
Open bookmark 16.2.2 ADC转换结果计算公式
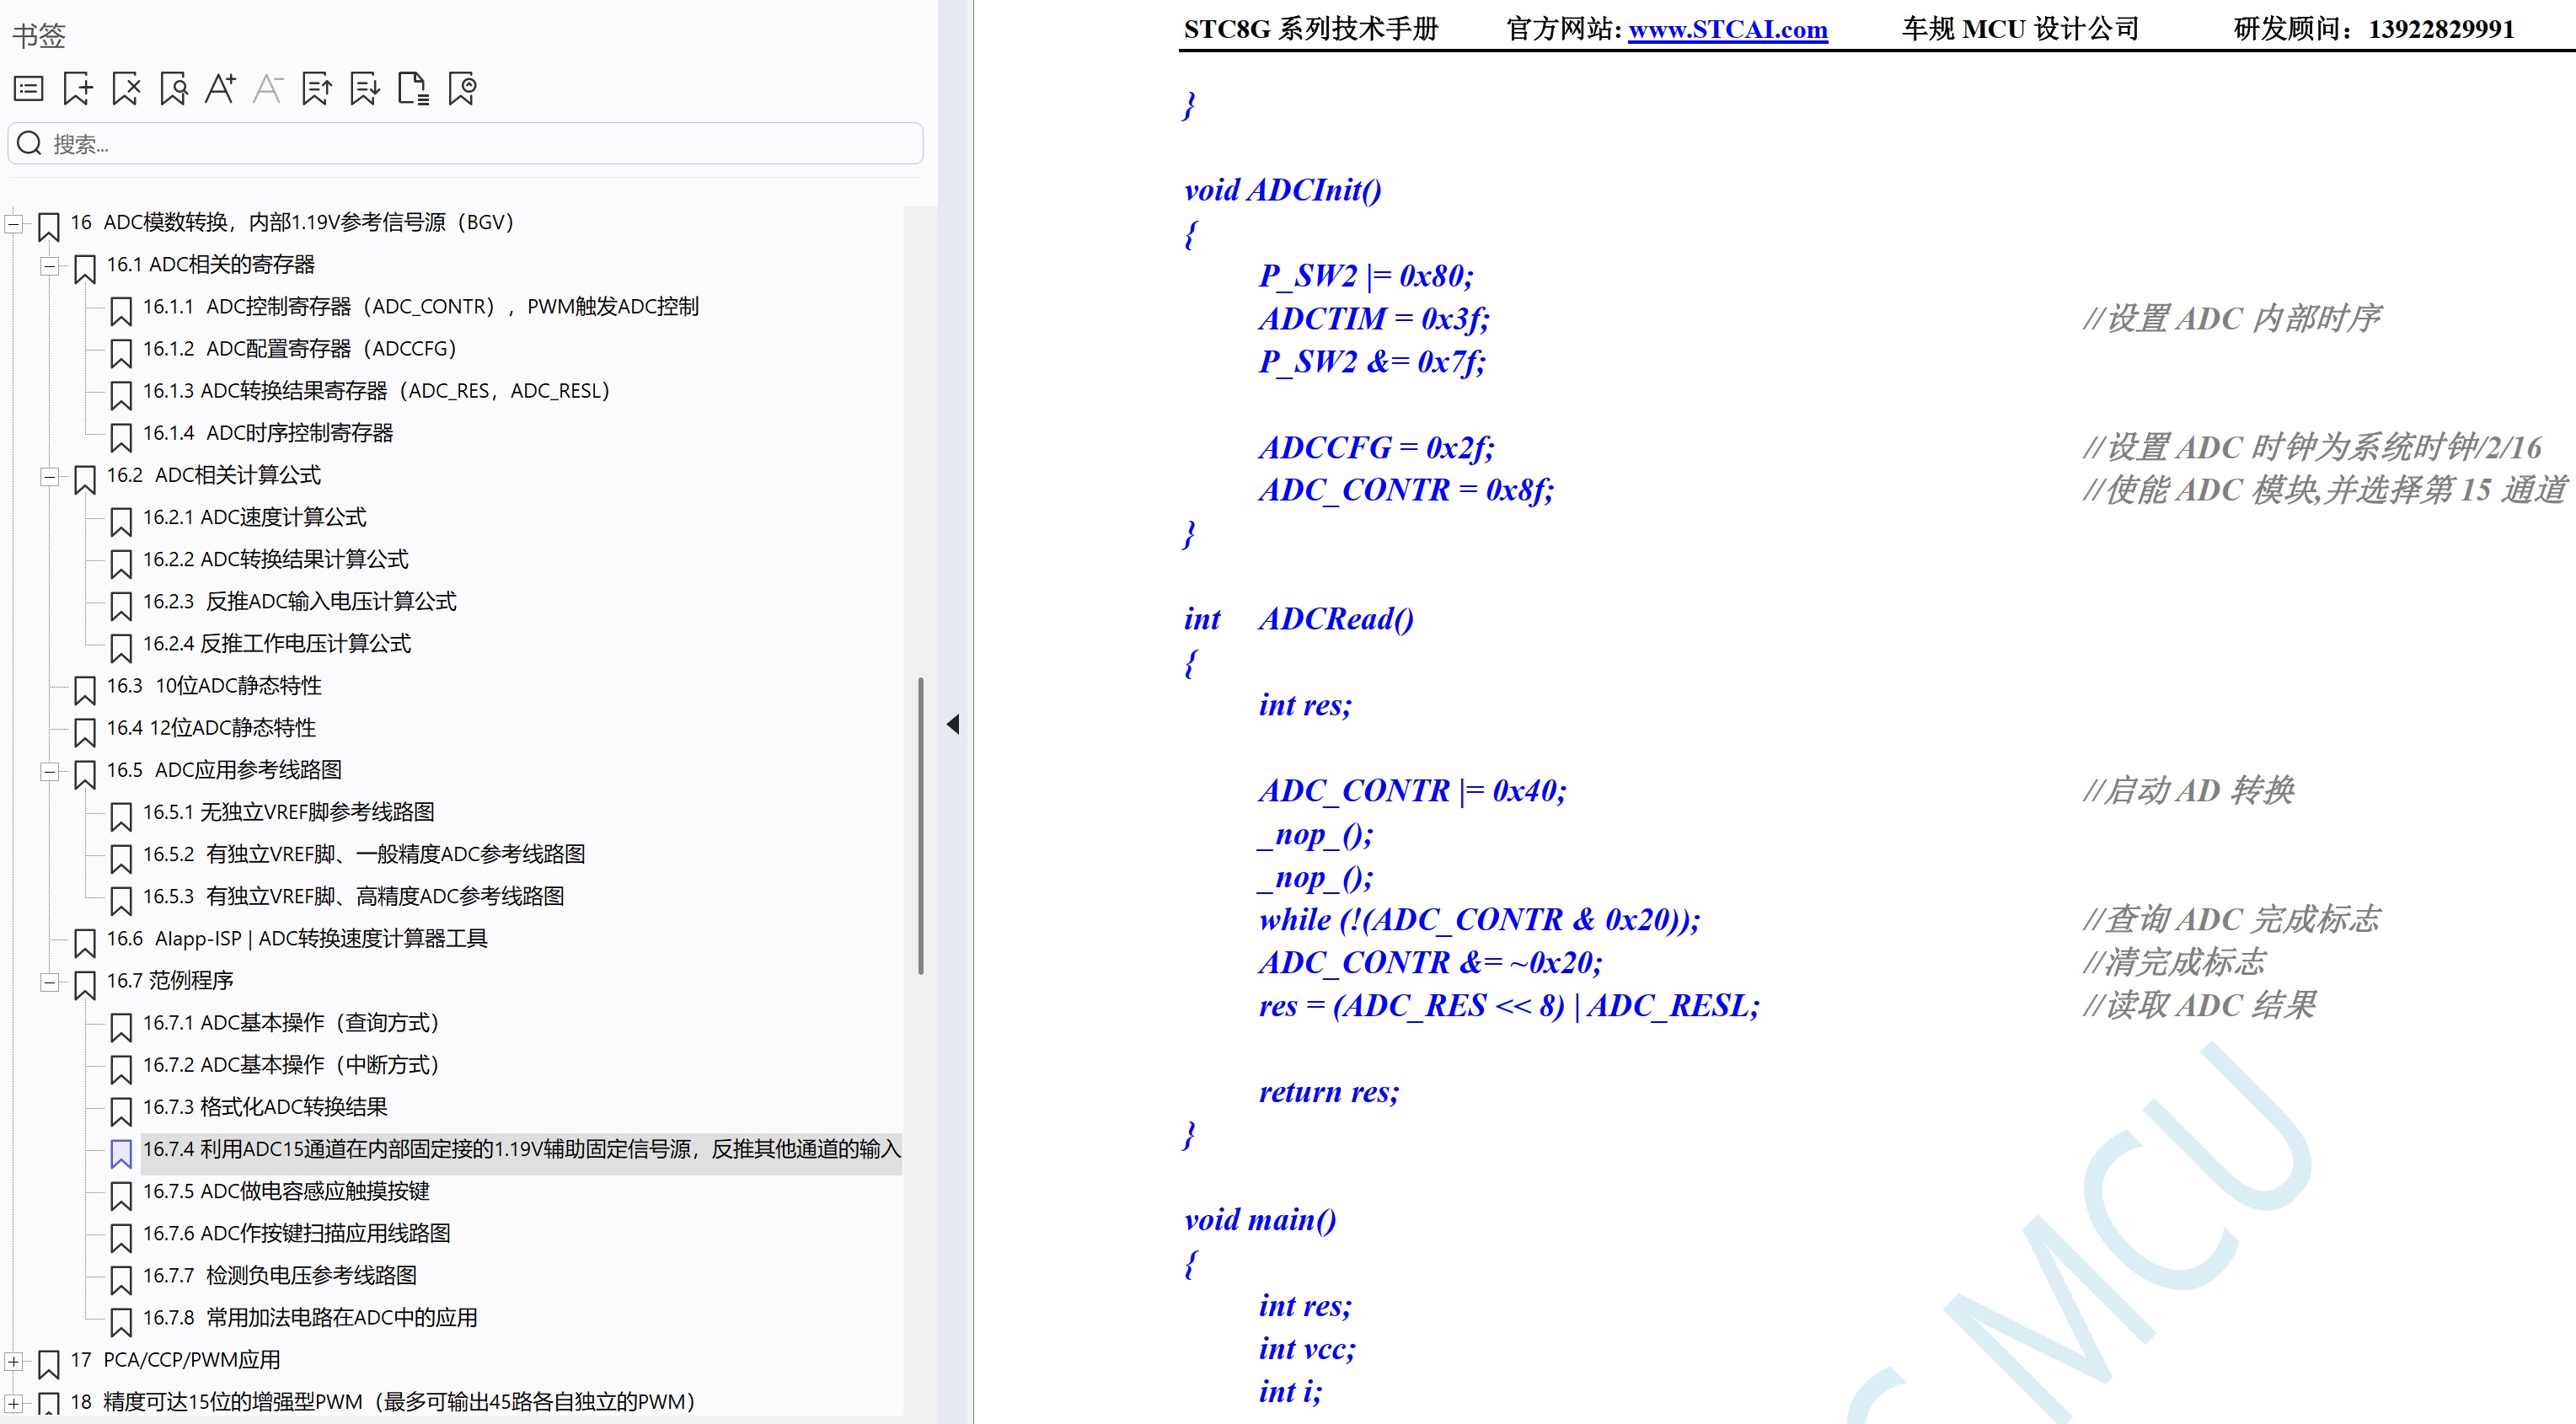coord(275,559)
